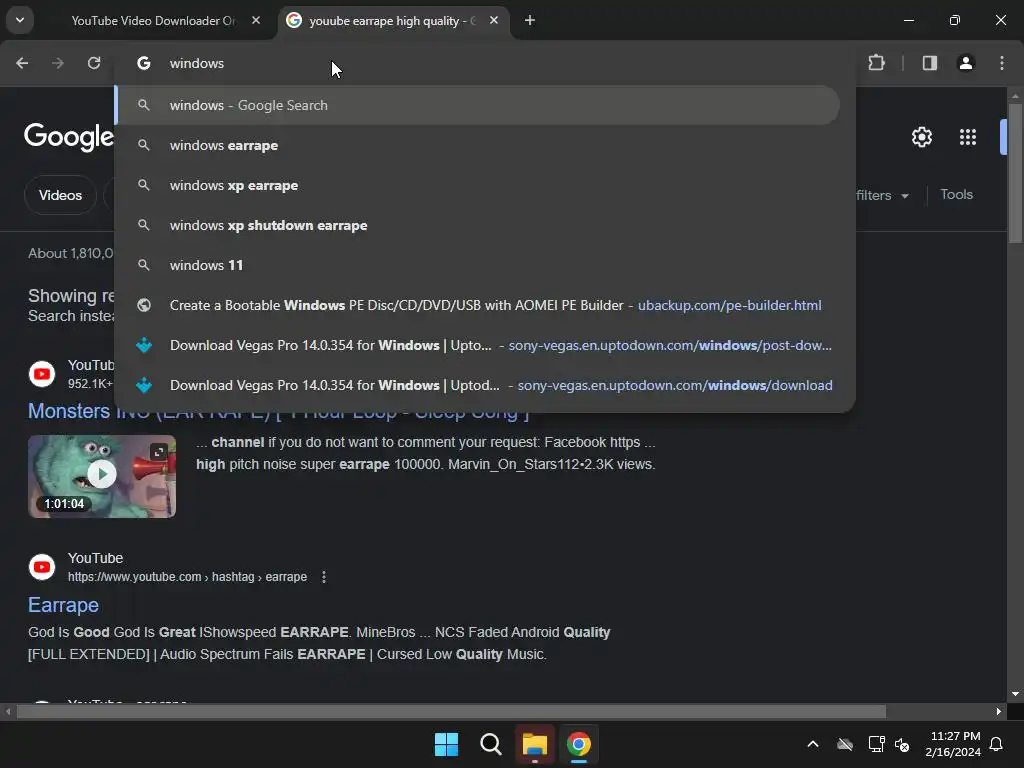This screenshot has height=768, width=1024.
Task: Play the Monsters Inc video thumbnail
Action: (x=102, y=476)
